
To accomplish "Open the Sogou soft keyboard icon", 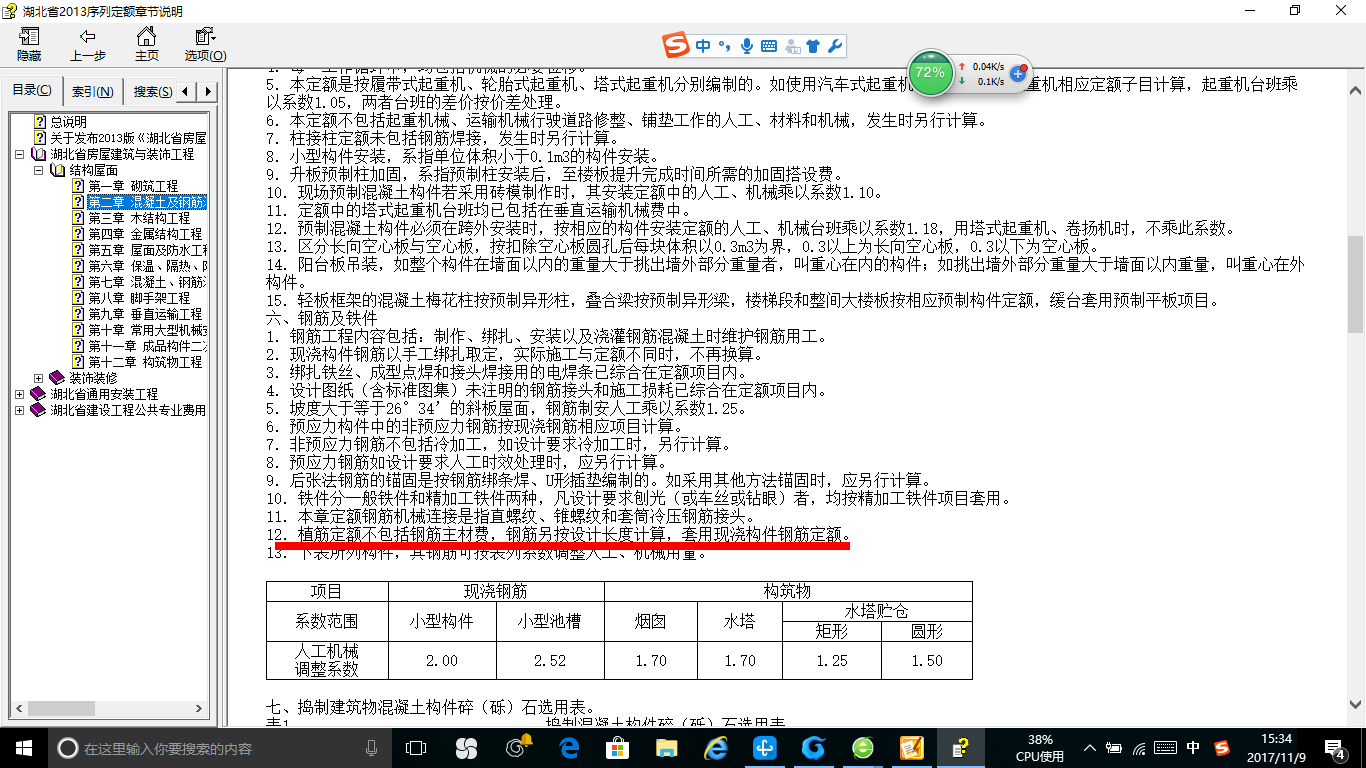I will click(x=769, y=46).
